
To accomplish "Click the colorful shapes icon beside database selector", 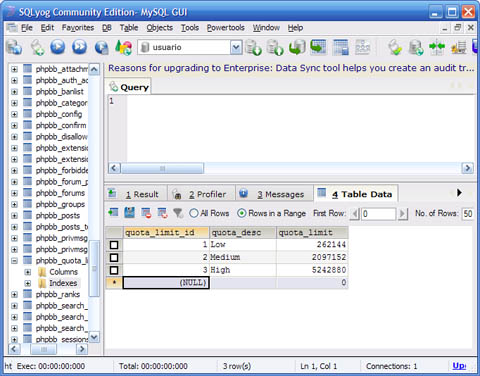I will (123, 47).
